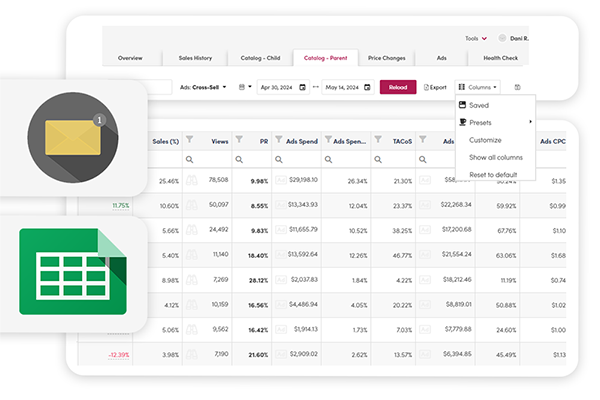Image resolution: width=600 pixels, height=400 pixels.
Task: Toggle the Columns dropdown button
Action: click(x=478, y=87)
